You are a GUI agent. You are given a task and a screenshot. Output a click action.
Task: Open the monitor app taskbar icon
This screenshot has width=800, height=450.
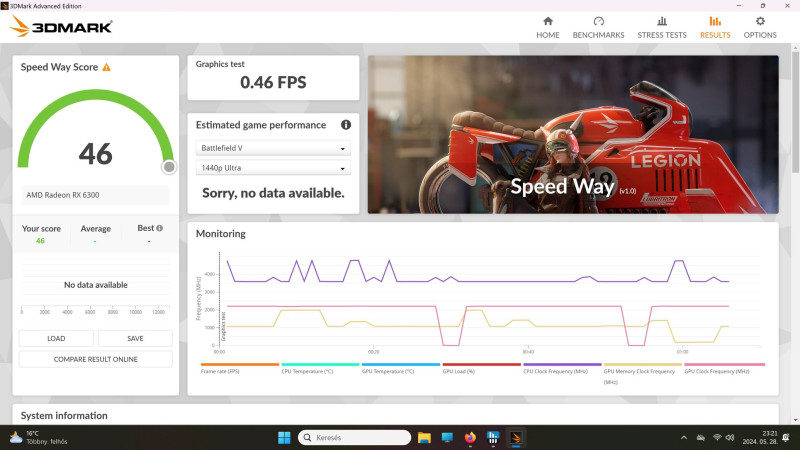(447, 438)
